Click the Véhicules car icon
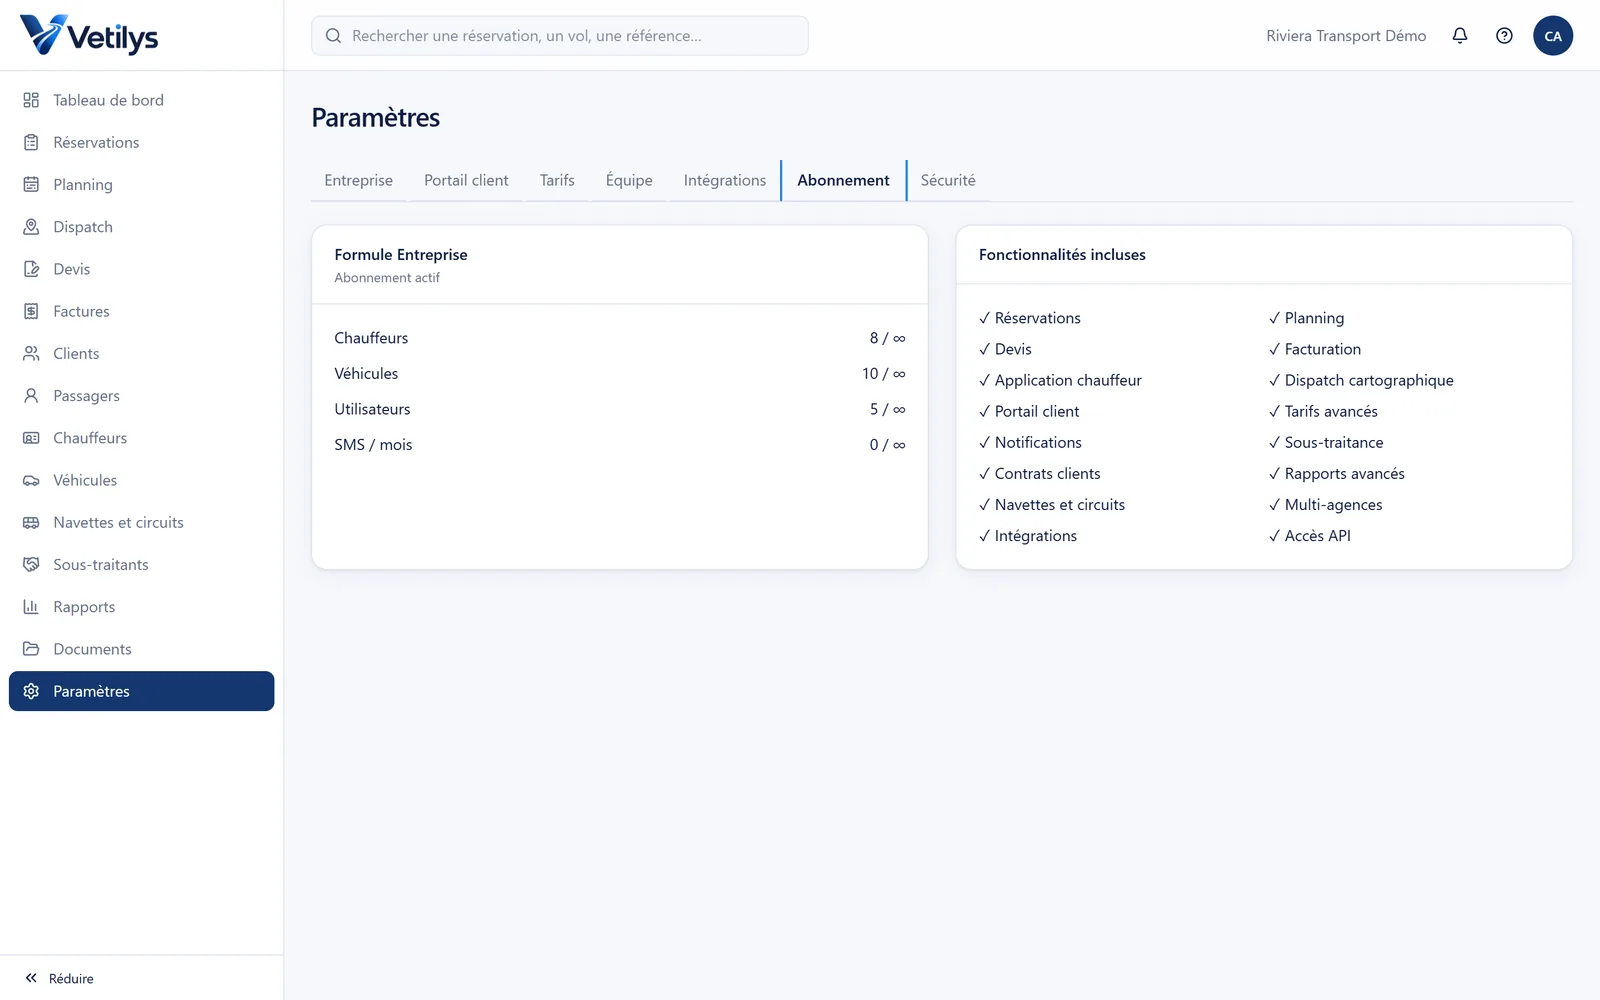 coord(31,480)
